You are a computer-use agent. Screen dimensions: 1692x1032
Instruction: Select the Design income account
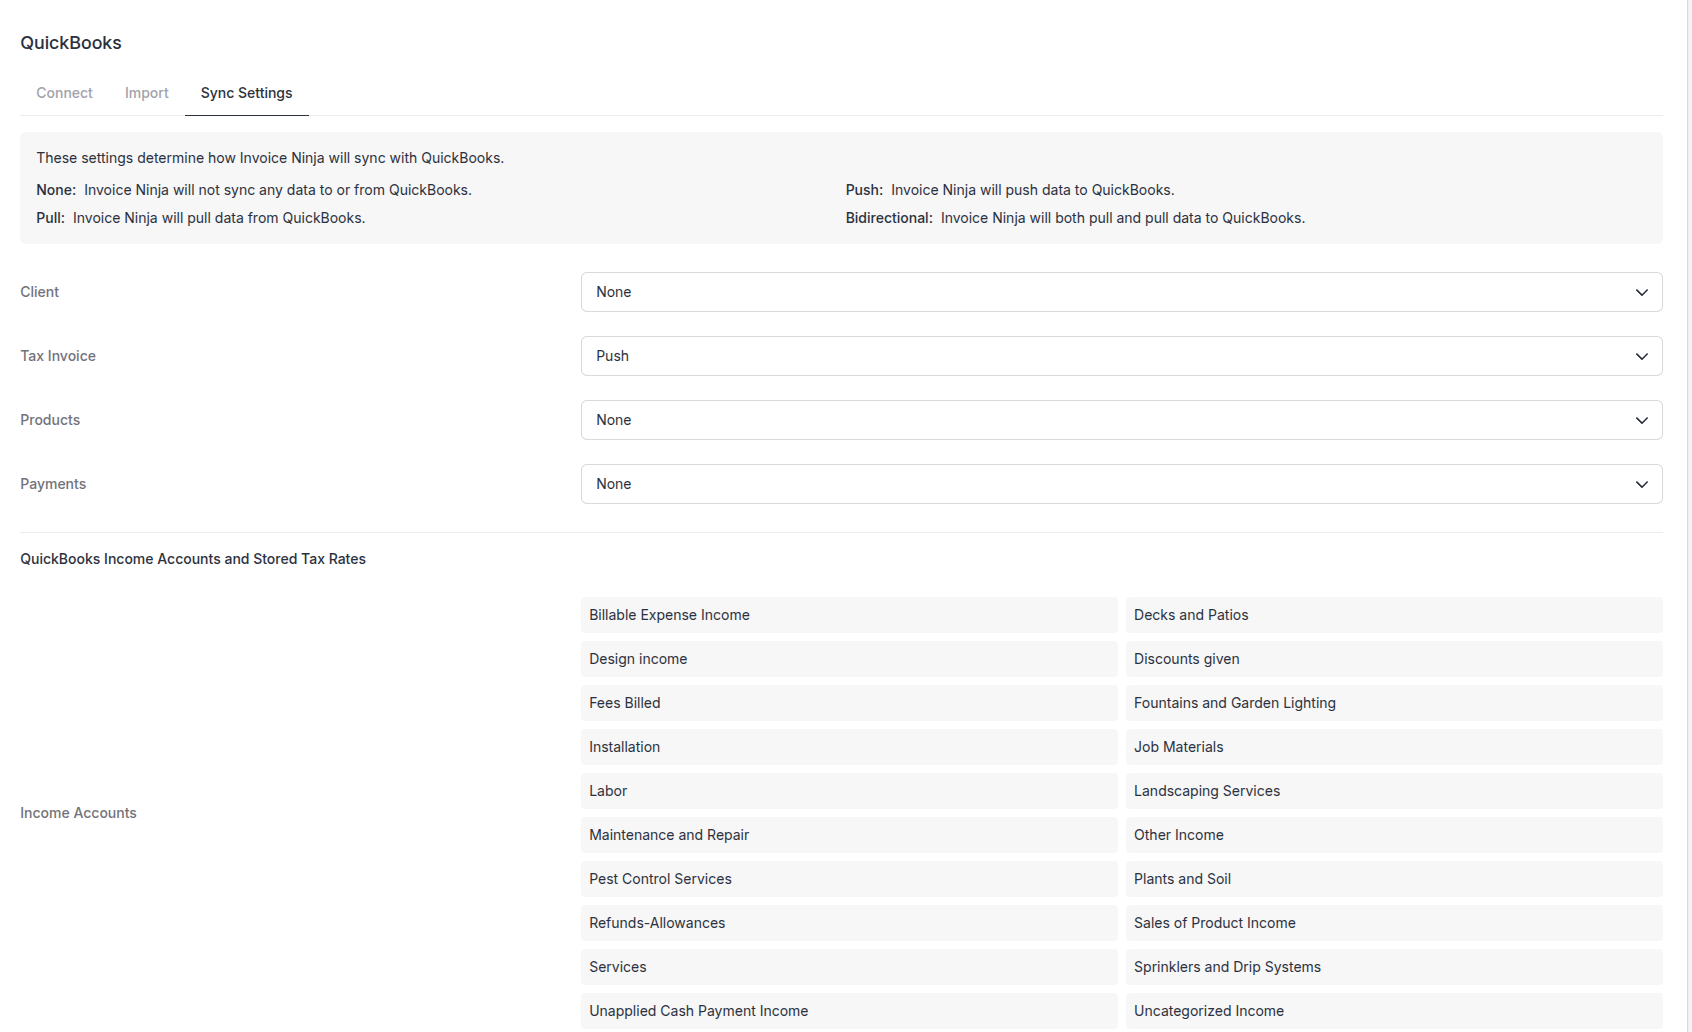click(x=849, y=659)
